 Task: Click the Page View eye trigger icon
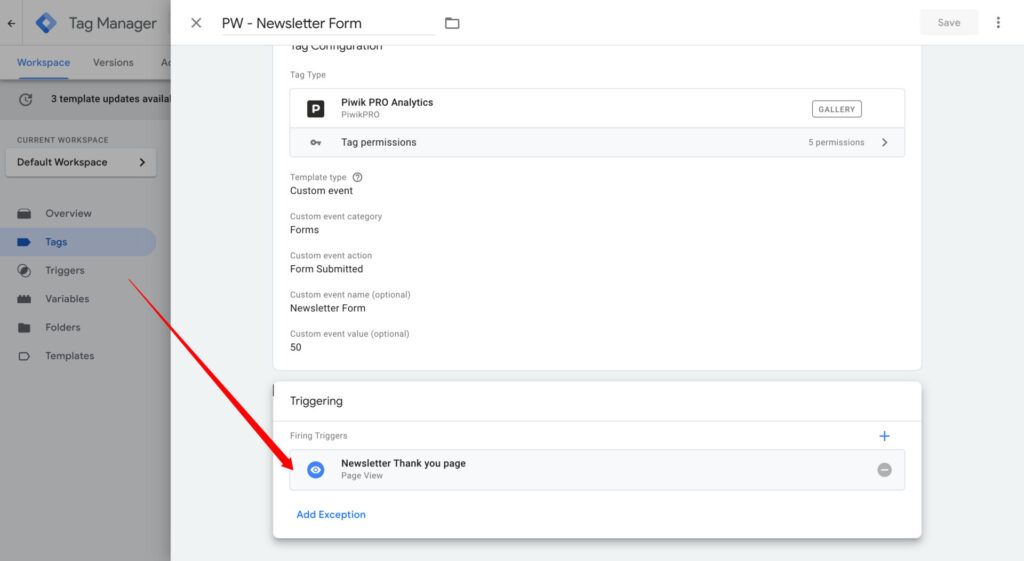(x=315, y=470)
